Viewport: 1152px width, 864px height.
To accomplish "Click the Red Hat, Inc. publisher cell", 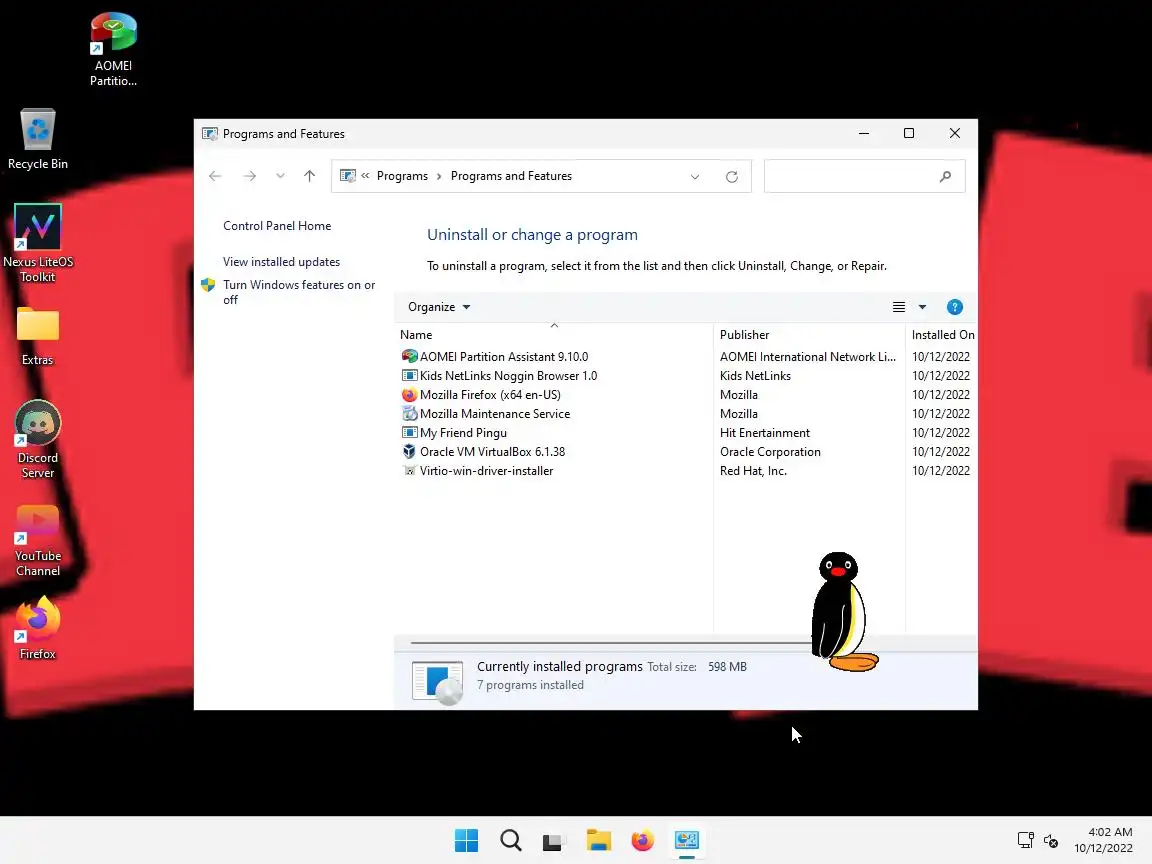I will [x=753, y=471].
